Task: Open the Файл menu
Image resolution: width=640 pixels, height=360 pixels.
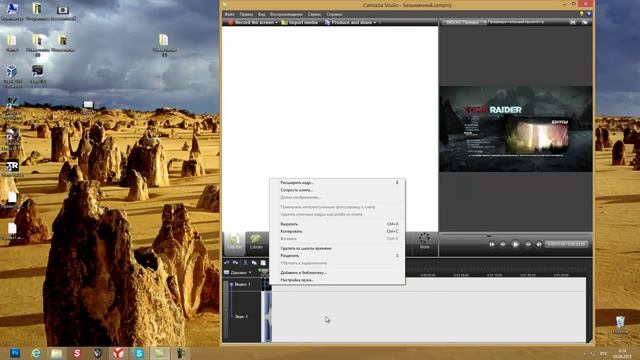Action: click(230, 14)
